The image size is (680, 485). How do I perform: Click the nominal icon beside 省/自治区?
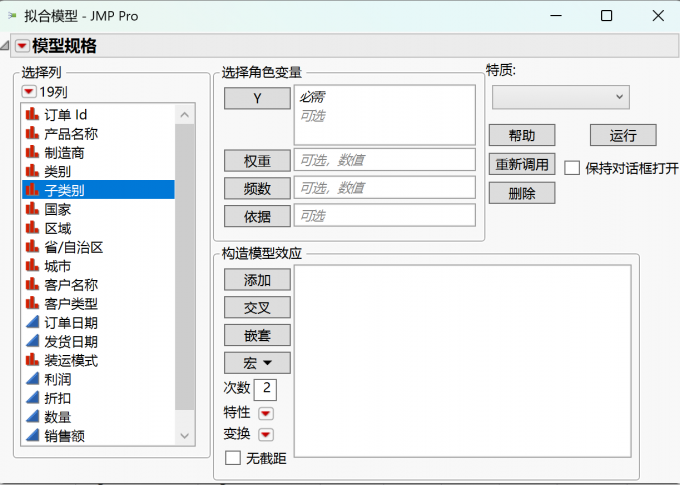pyautogui.click(x=32, y=246)
